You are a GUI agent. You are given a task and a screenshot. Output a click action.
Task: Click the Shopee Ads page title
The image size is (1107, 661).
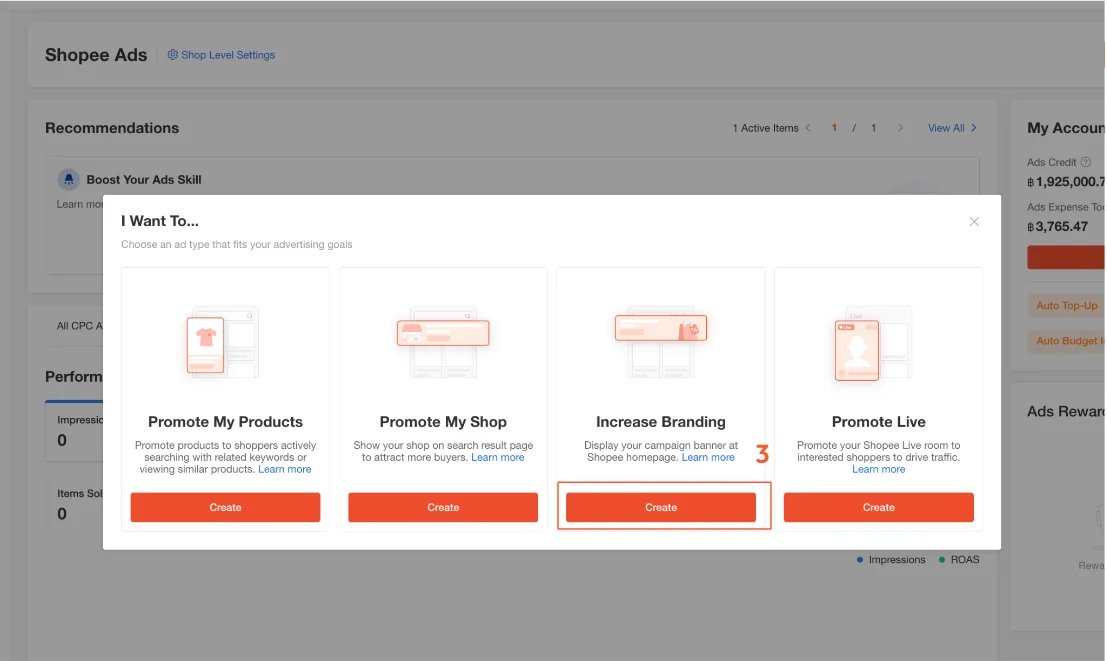click(x=96, y=55)
